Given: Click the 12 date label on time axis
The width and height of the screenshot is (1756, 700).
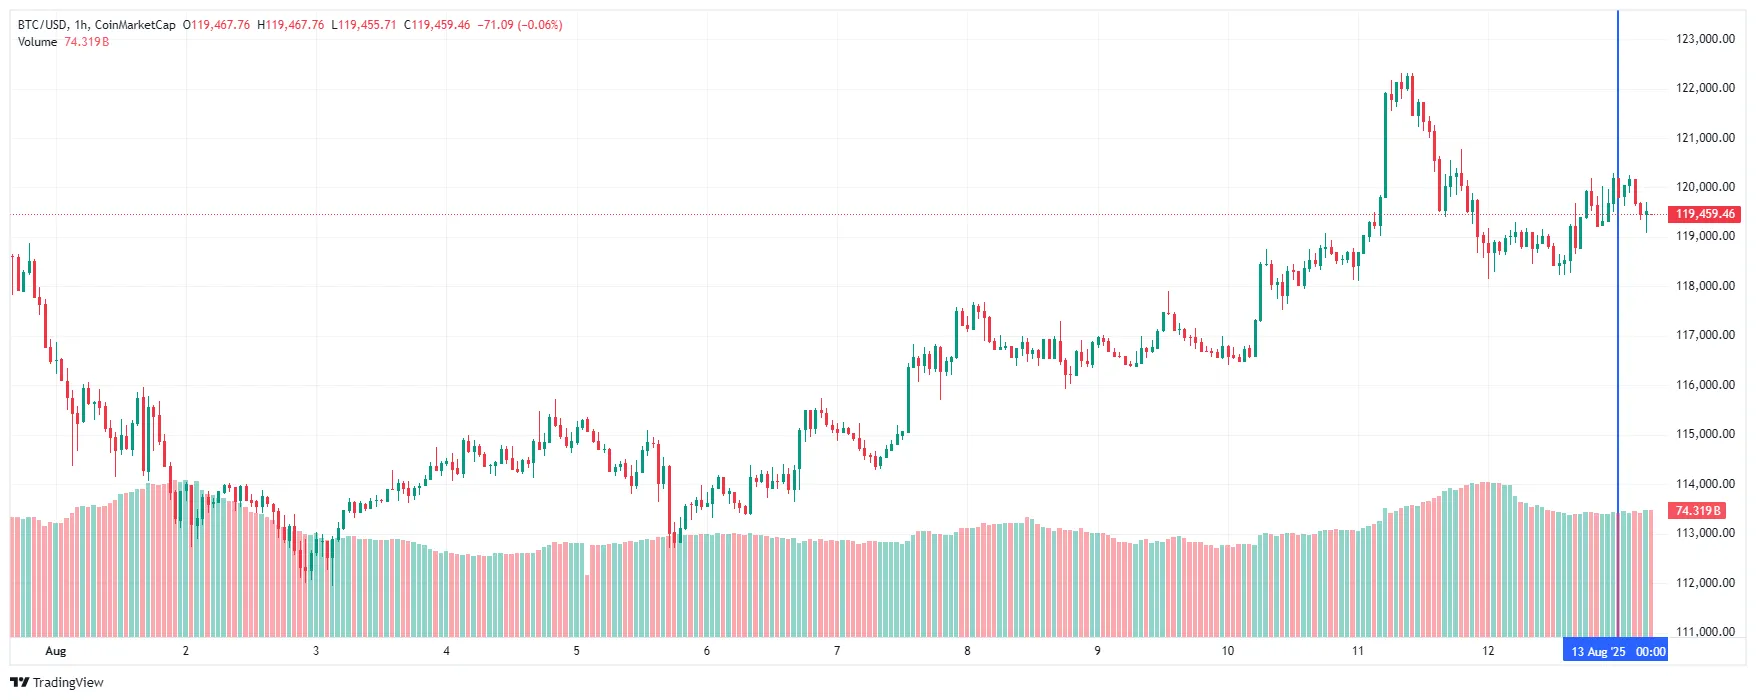Looking at the screenshot, I should click(x=1488, y=651).
